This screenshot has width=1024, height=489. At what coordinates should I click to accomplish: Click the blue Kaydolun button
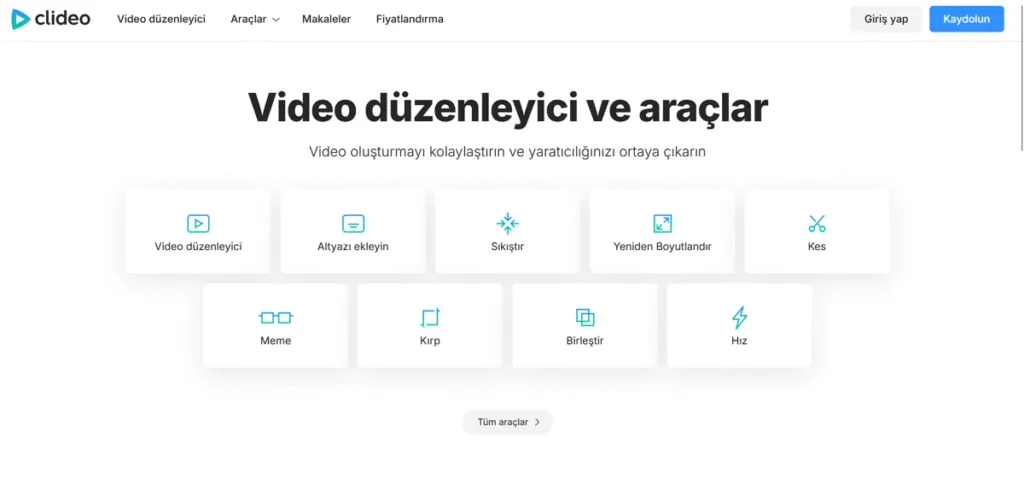[x=967, y=19]
